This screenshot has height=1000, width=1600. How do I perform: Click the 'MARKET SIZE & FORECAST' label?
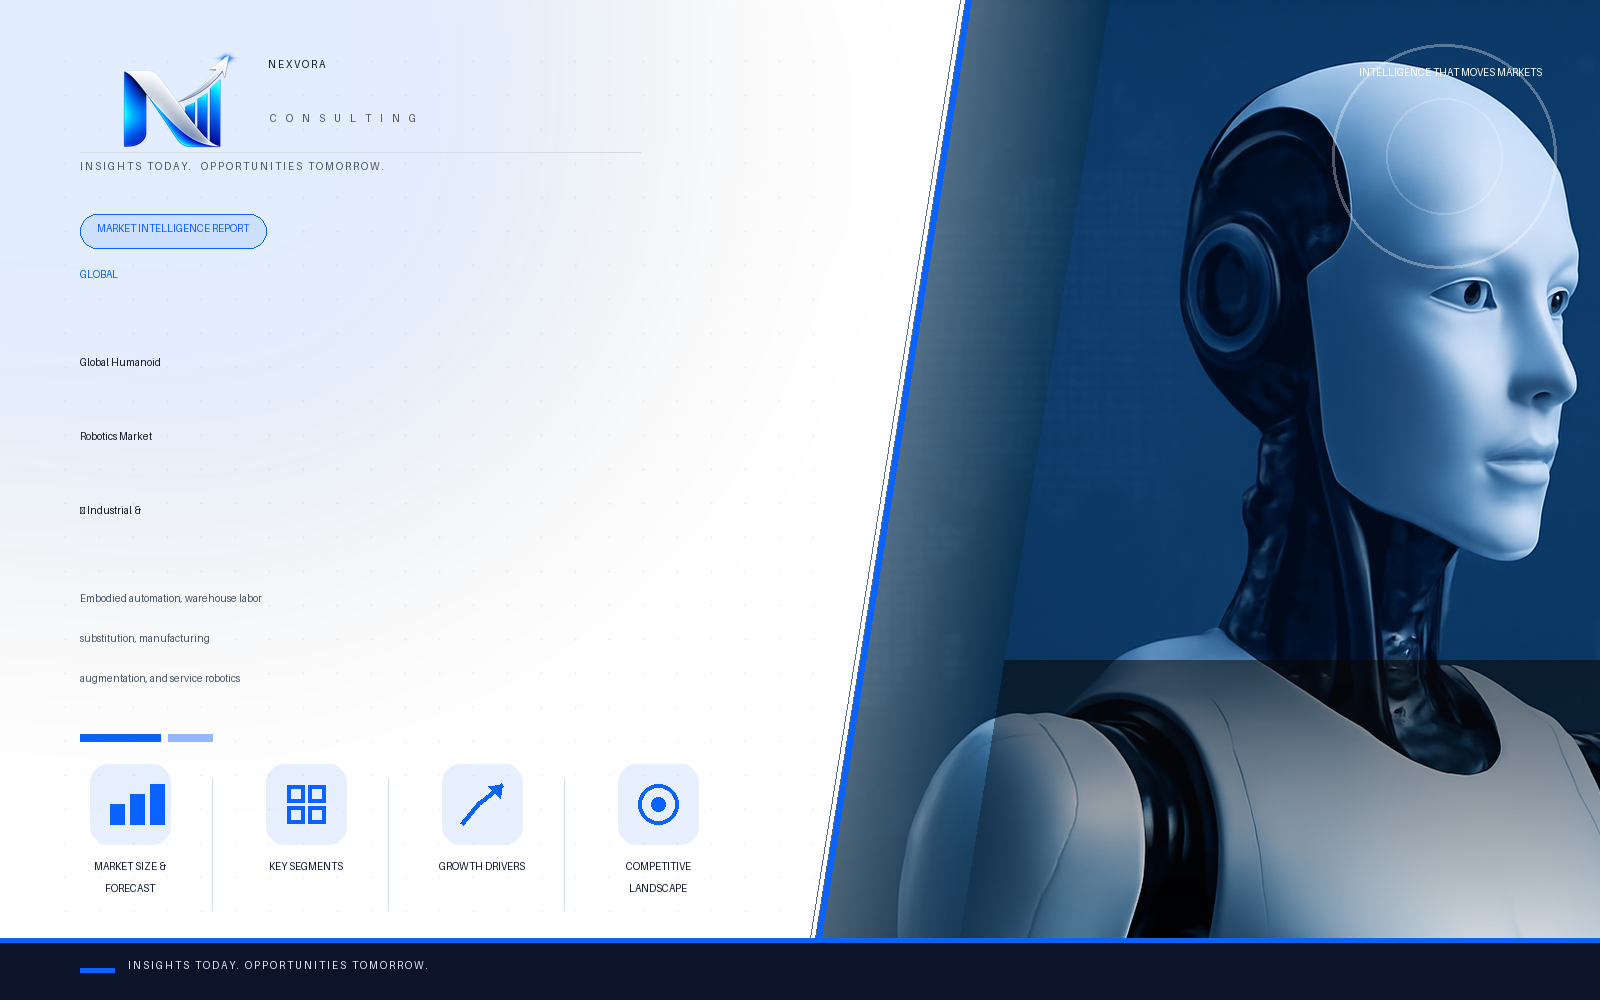point(130,877)
